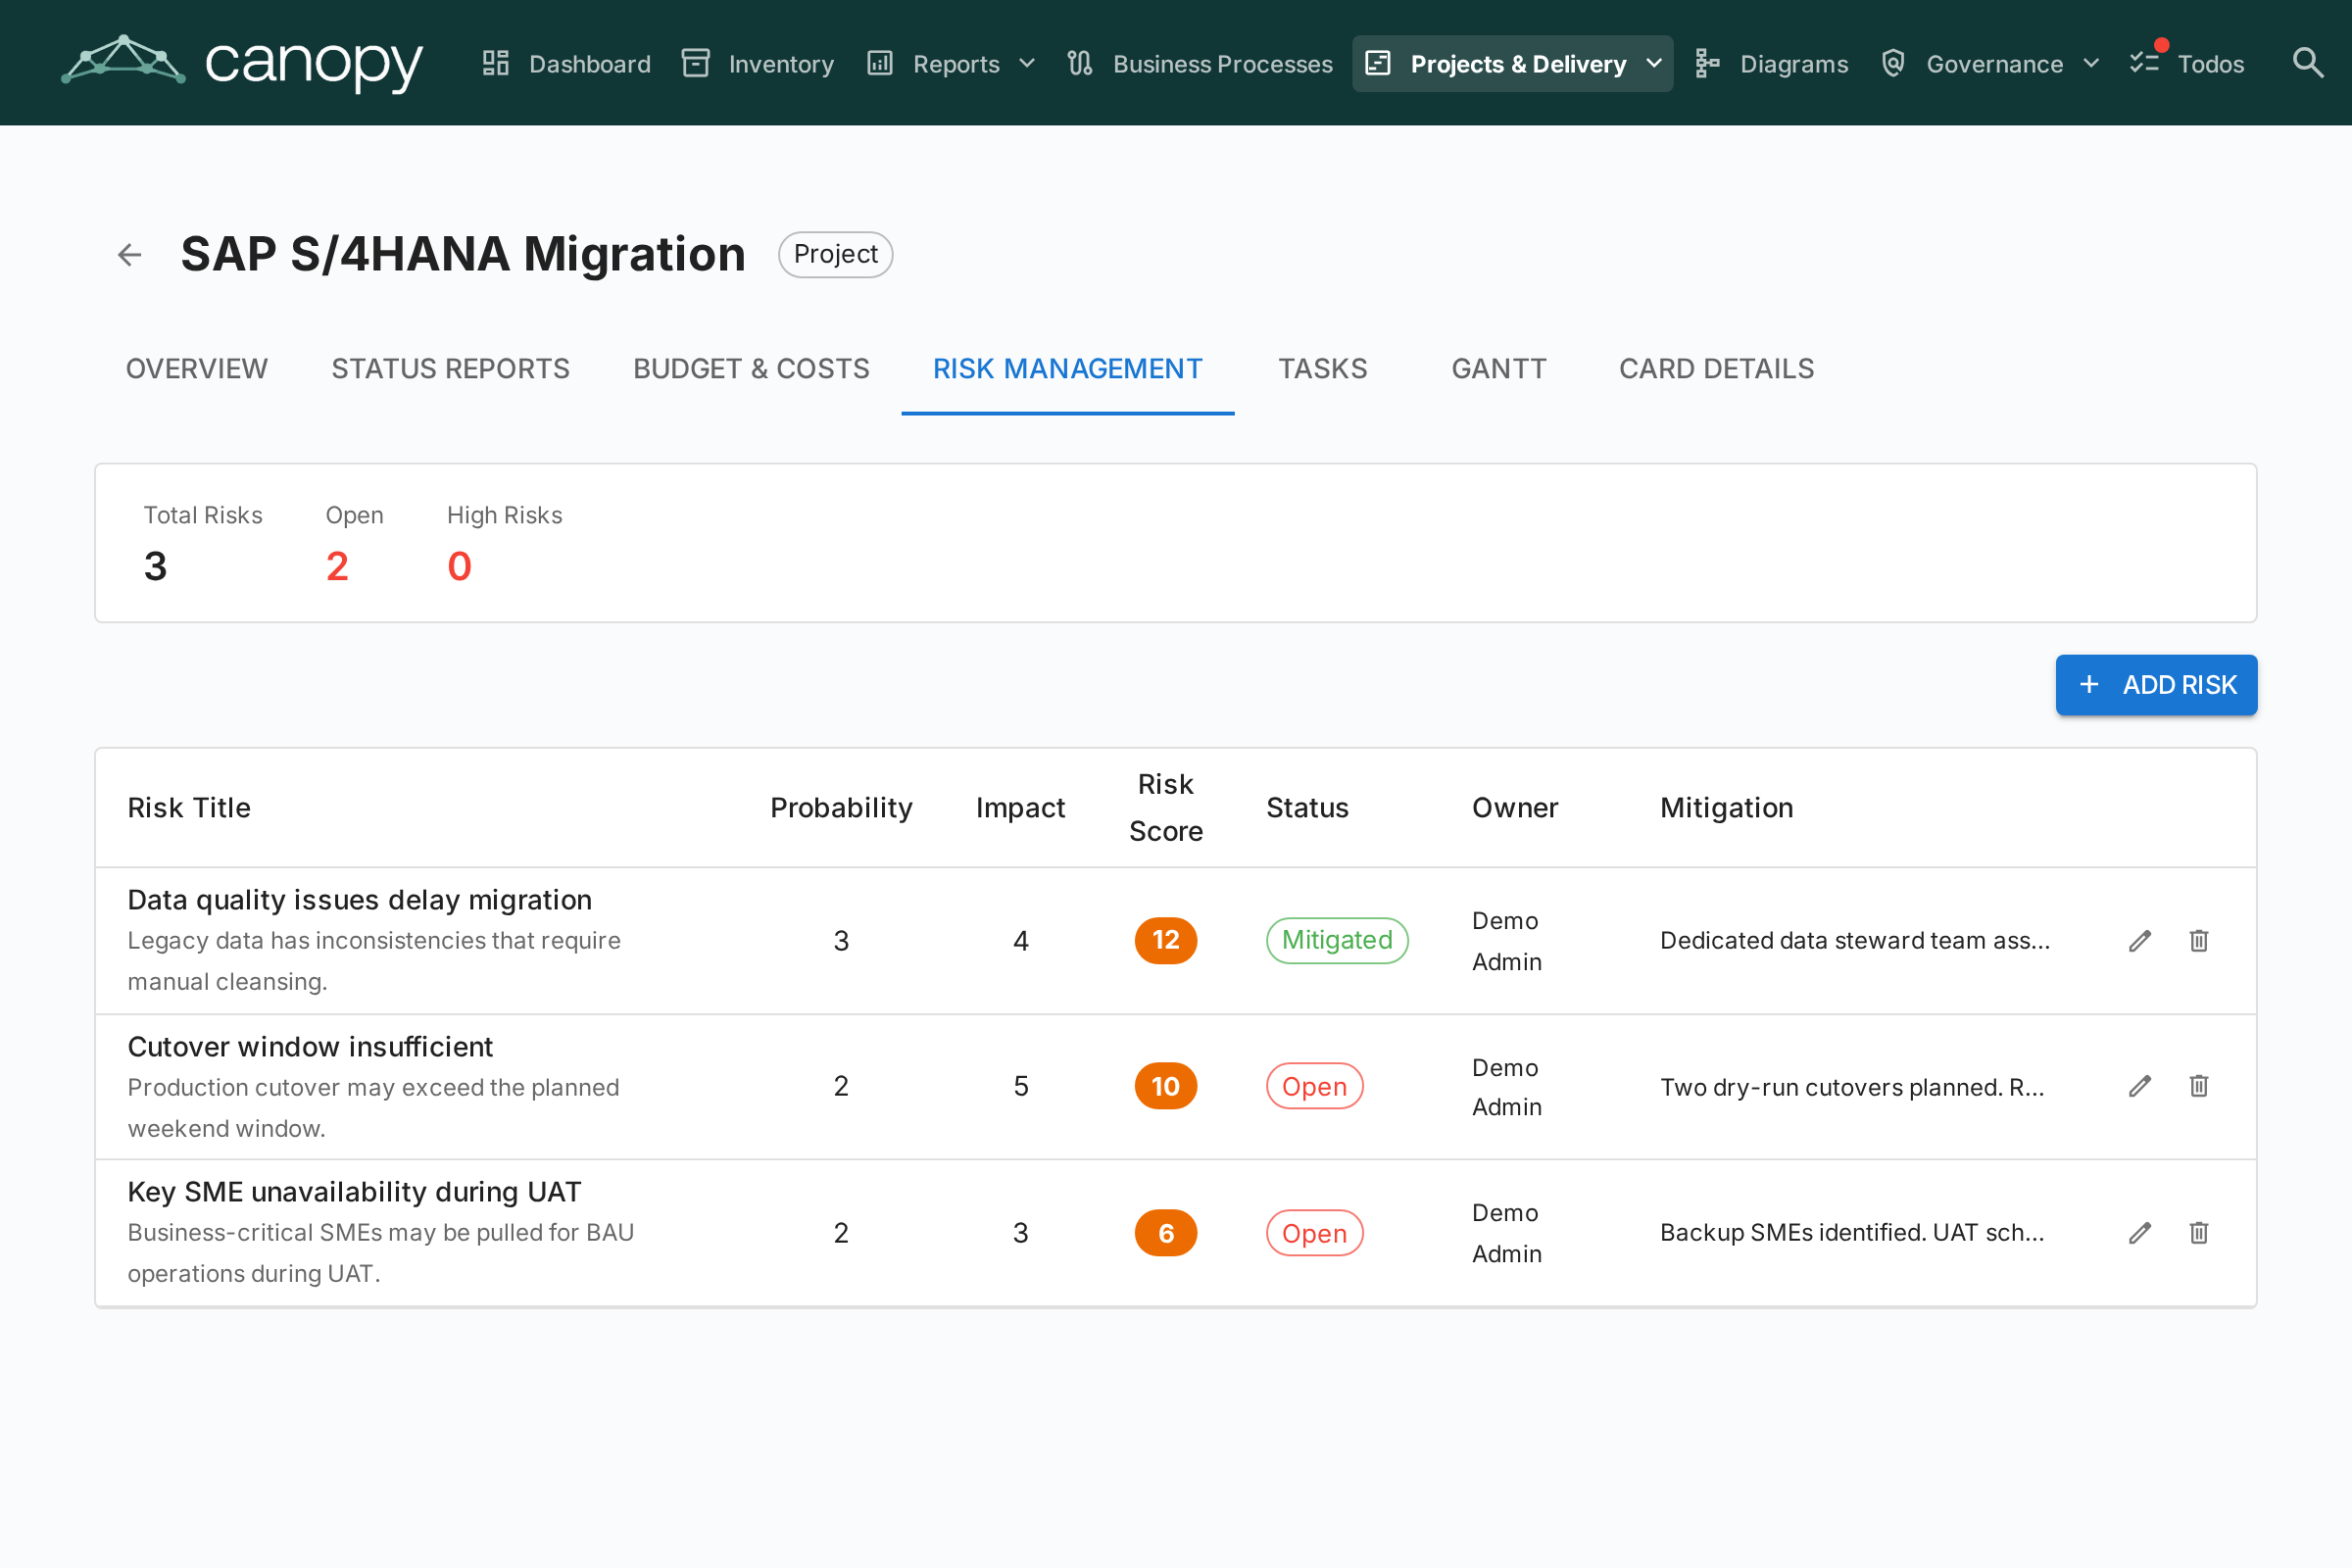Click 'Two dry-run cutovers planned. R...' mitigation text
This screenshot has width=2352, height=1568.
point(1852,1087)
